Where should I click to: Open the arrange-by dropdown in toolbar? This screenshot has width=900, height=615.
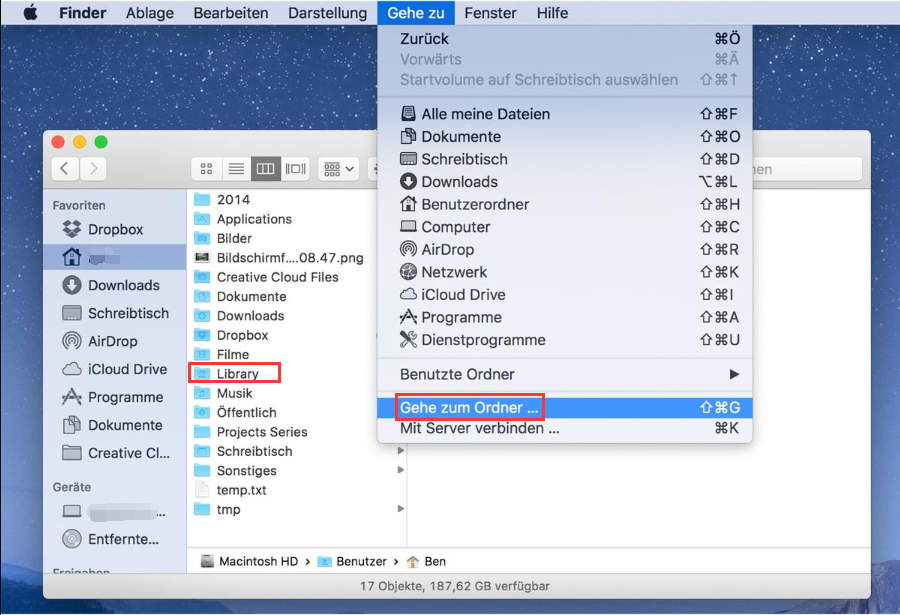[339, 169]
